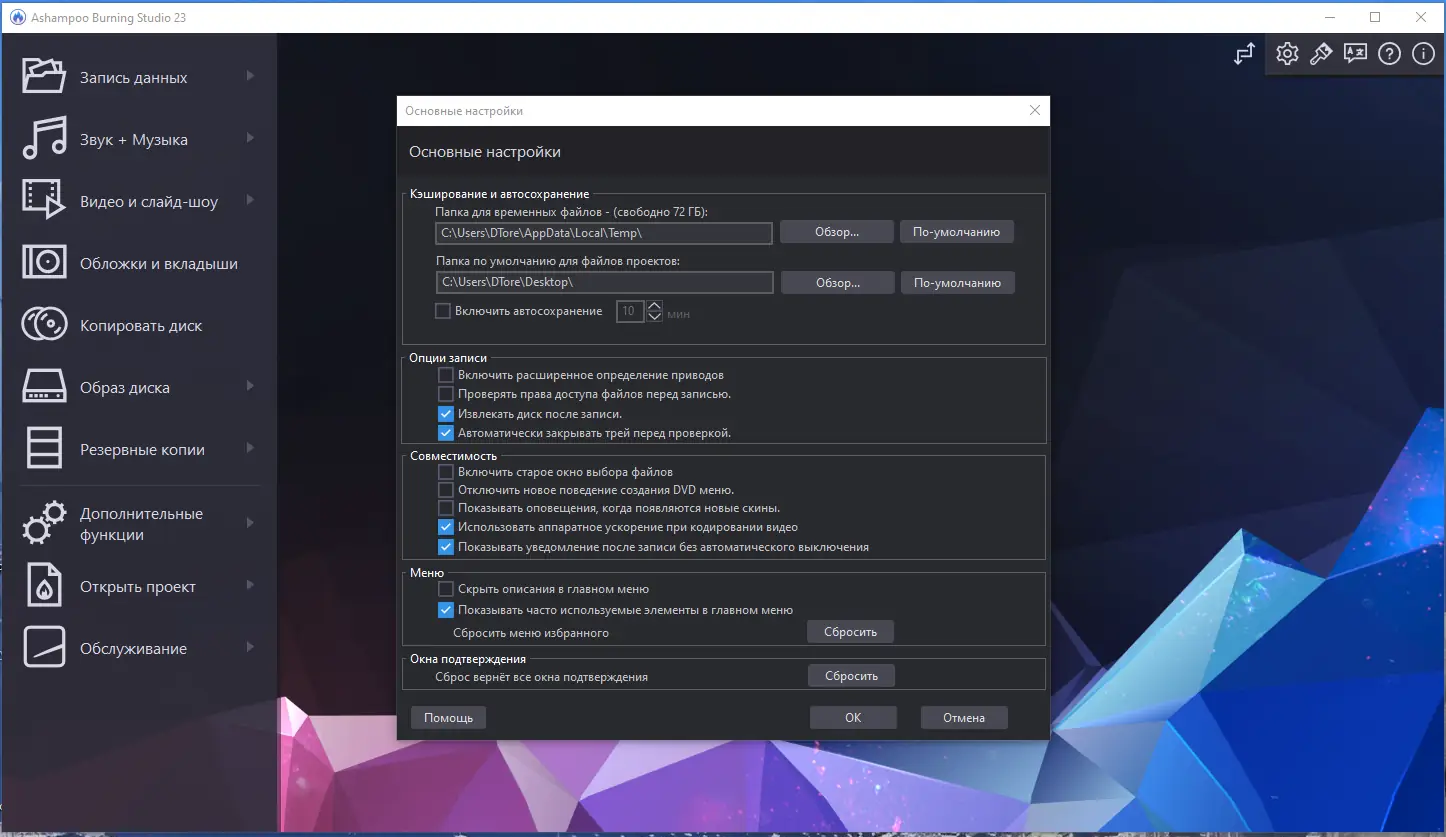Click the Отмена button

tap(964, 717)
